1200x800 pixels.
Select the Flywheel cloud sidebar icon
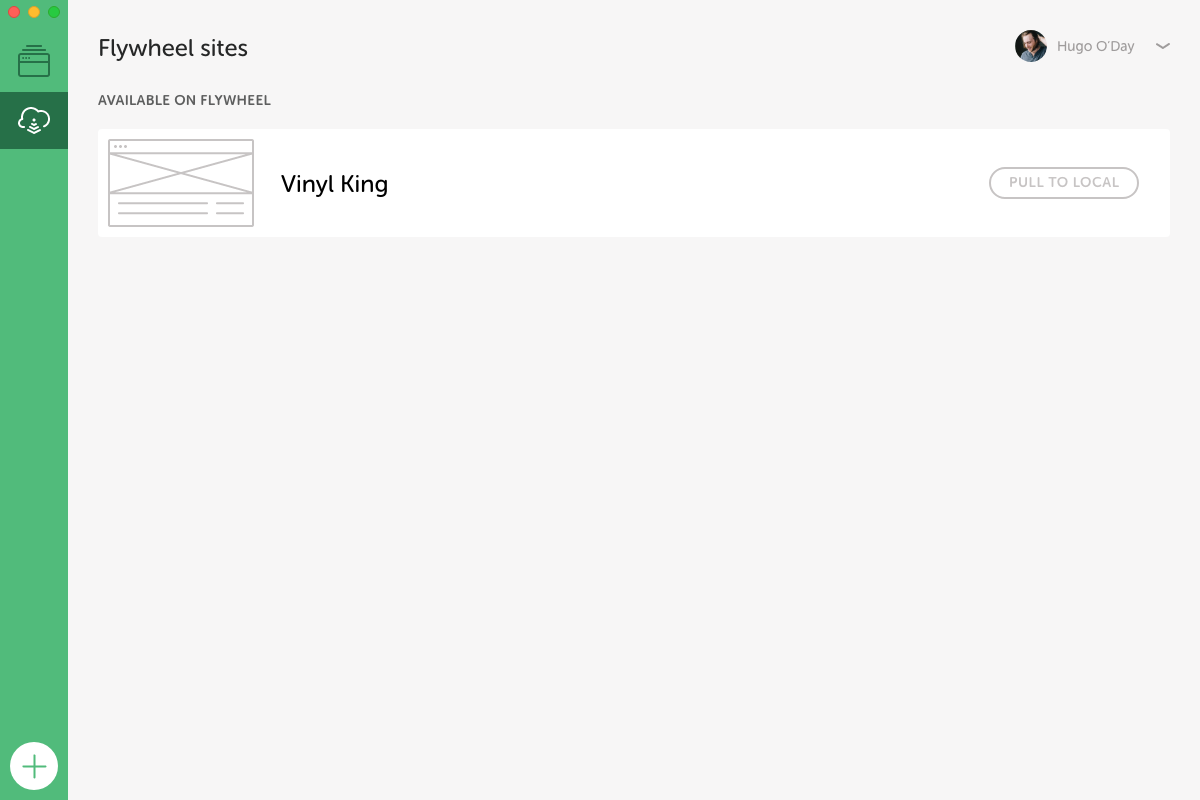[34, 121]
